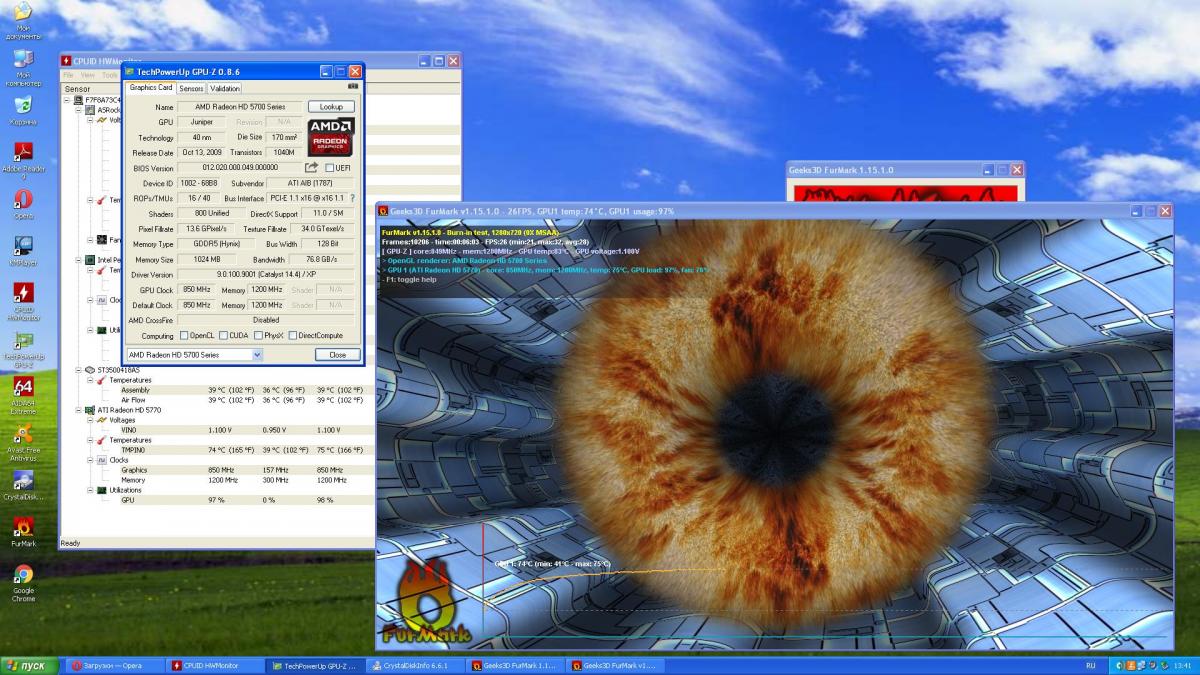Switch to the Opera taskbar button
The image size is (1200, 675).
pos(114,665)
